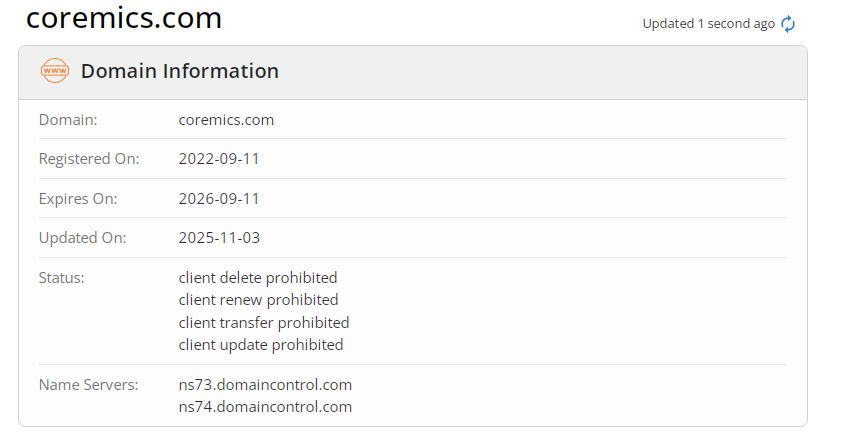The height and width of the screenshot is (435, 846).
Task: Click the 'Expires On:' label
Action: tap(78, 199)
